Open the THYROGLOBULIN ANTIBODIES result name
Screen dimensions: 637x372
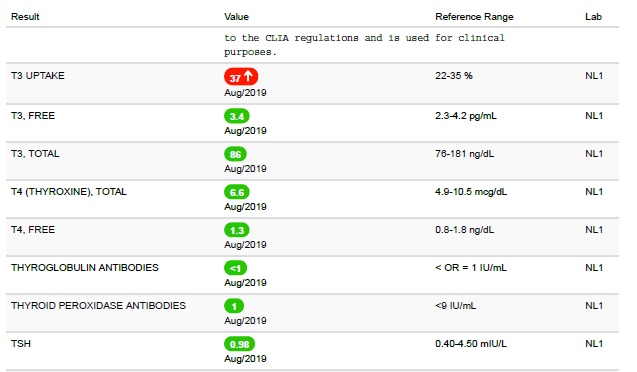(x=84, y=268)
